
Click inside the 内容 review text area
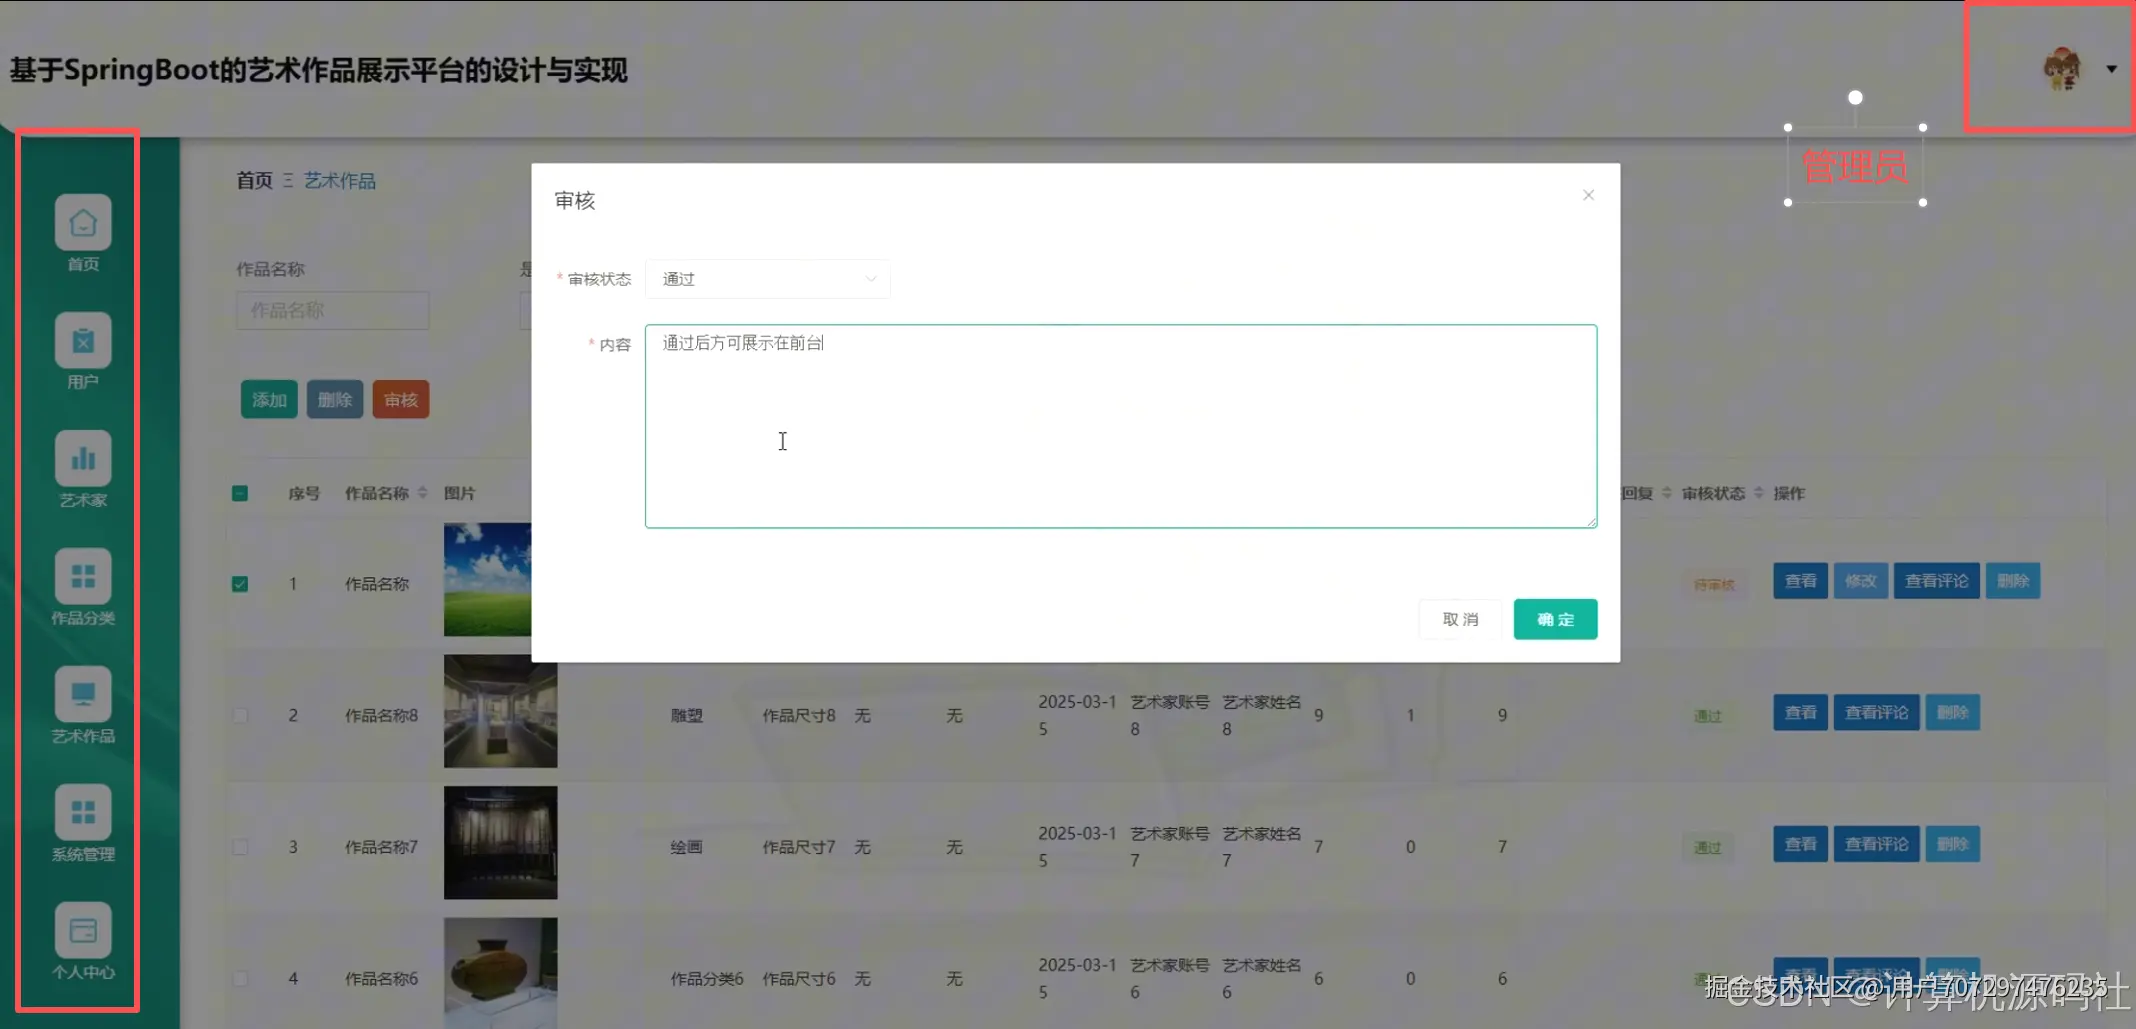(1120, 427)
